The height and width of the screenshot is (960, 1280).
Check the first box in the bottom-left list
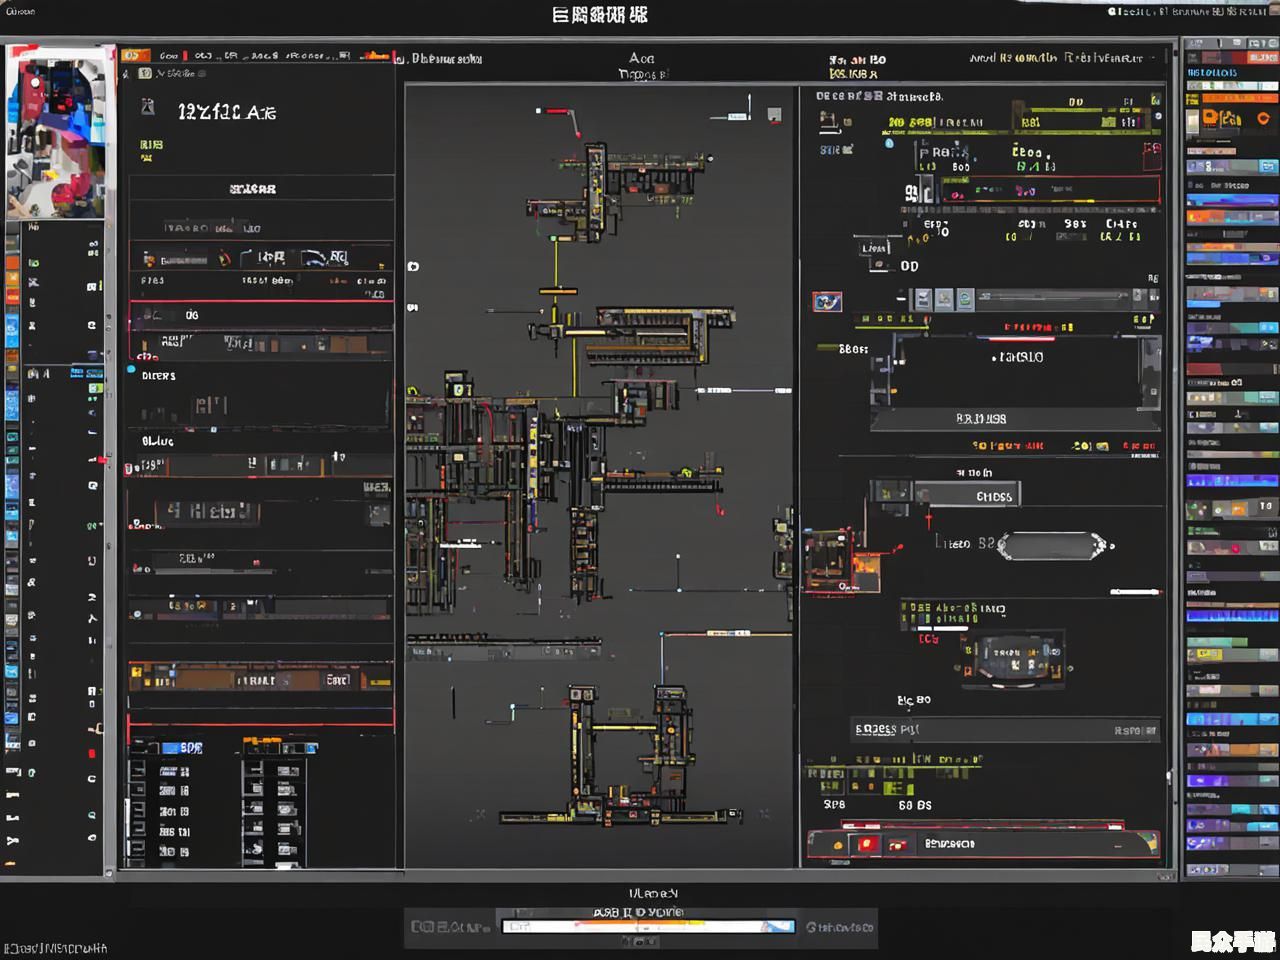tap(138, 770)
